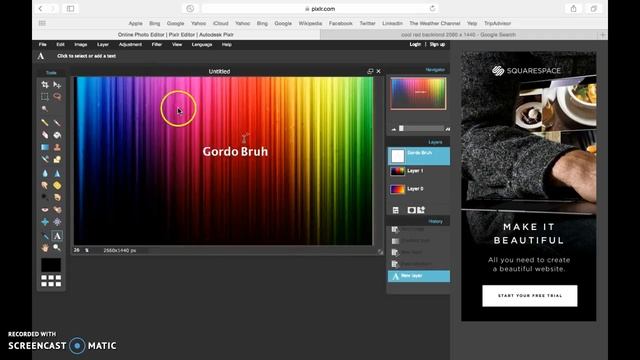Select the Eraser tool
Image resolution: width=640 pixels, height=360 pixels.
pos(45,135)
